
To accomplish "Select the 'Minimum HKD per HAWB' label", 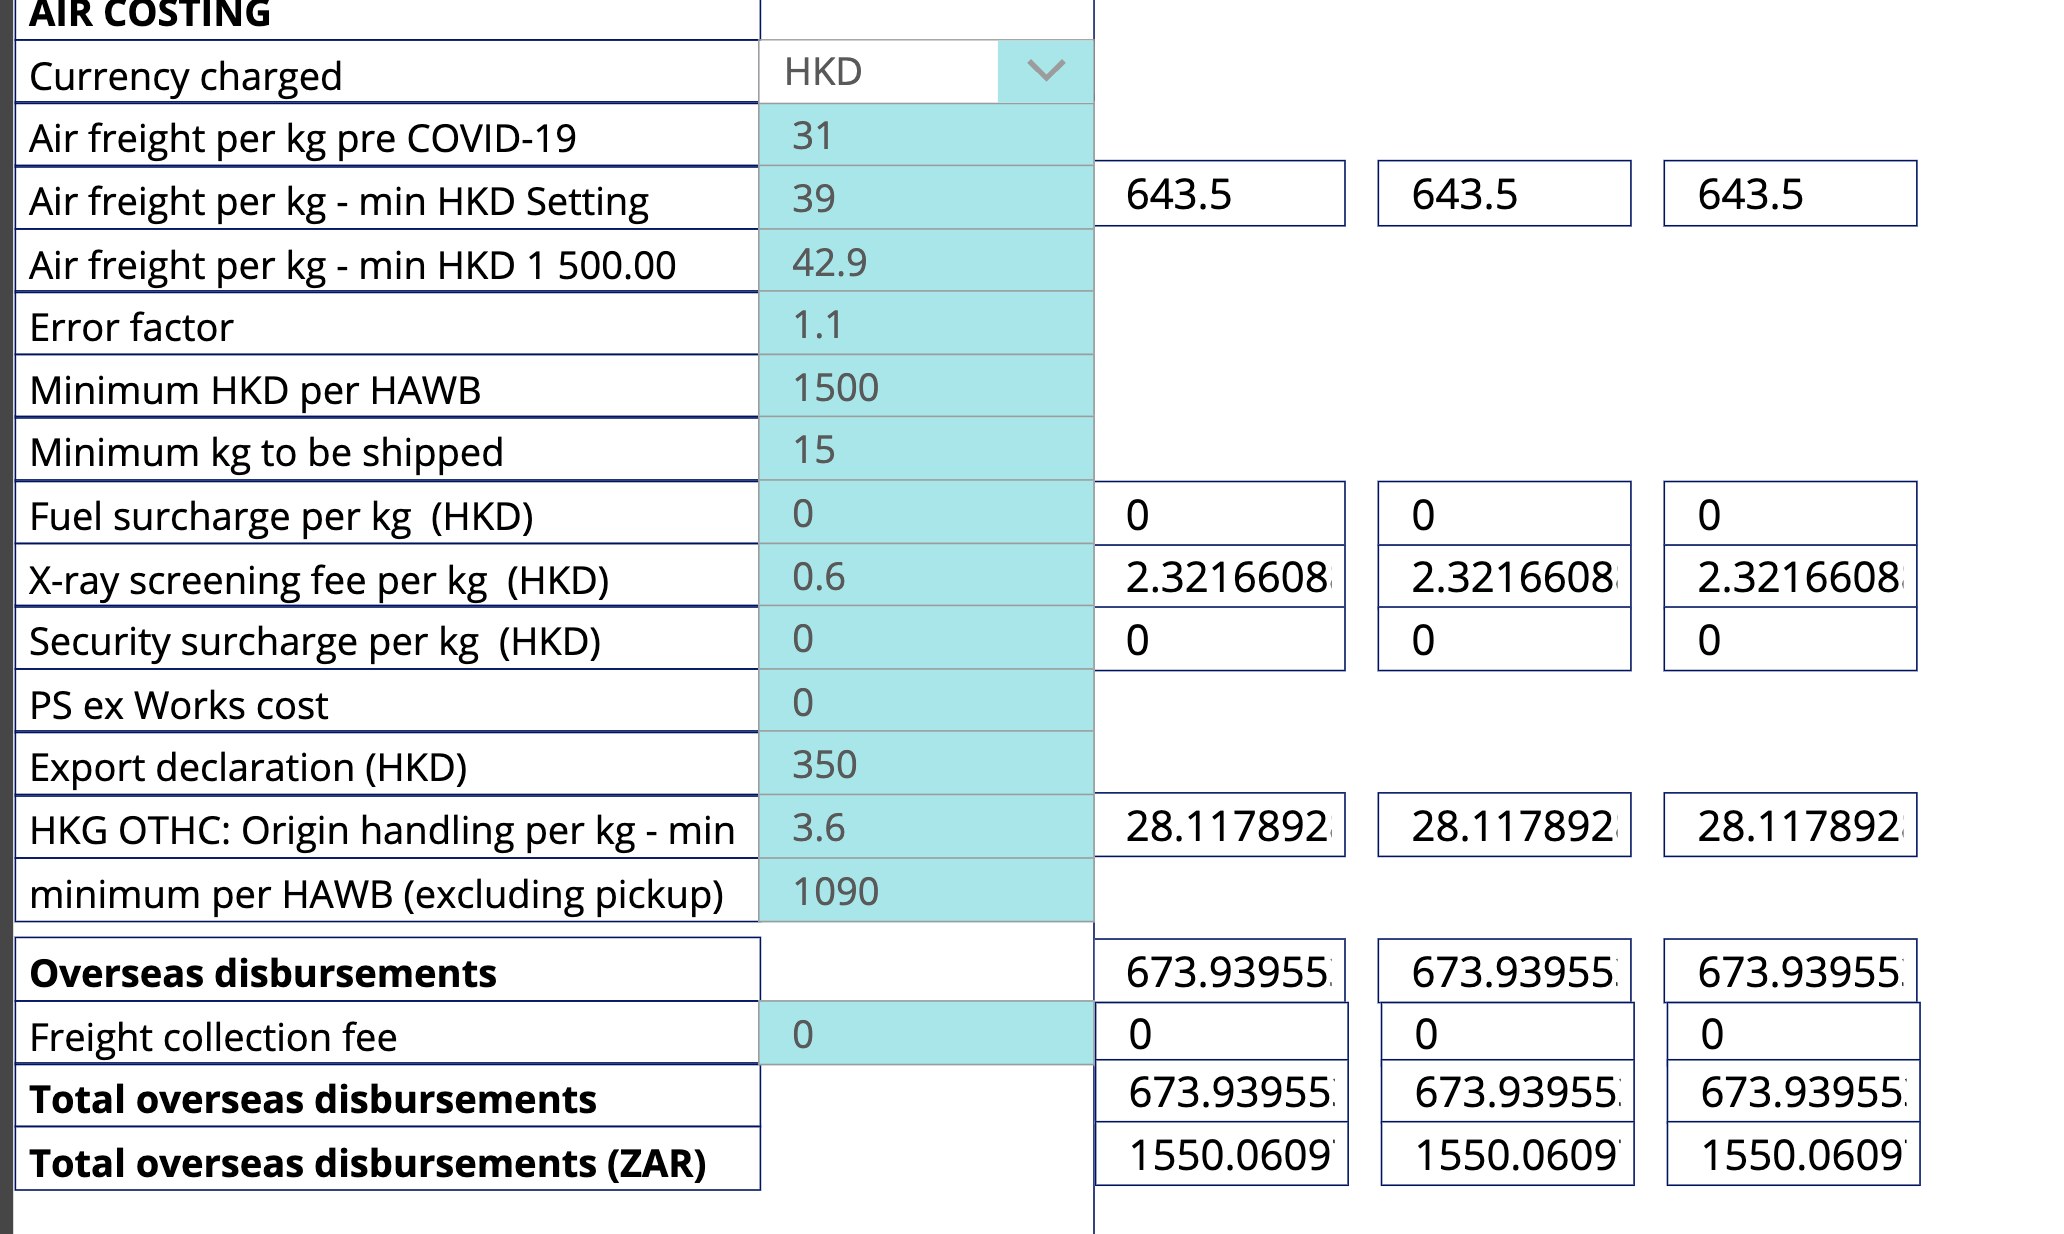I will coord(255,390).
